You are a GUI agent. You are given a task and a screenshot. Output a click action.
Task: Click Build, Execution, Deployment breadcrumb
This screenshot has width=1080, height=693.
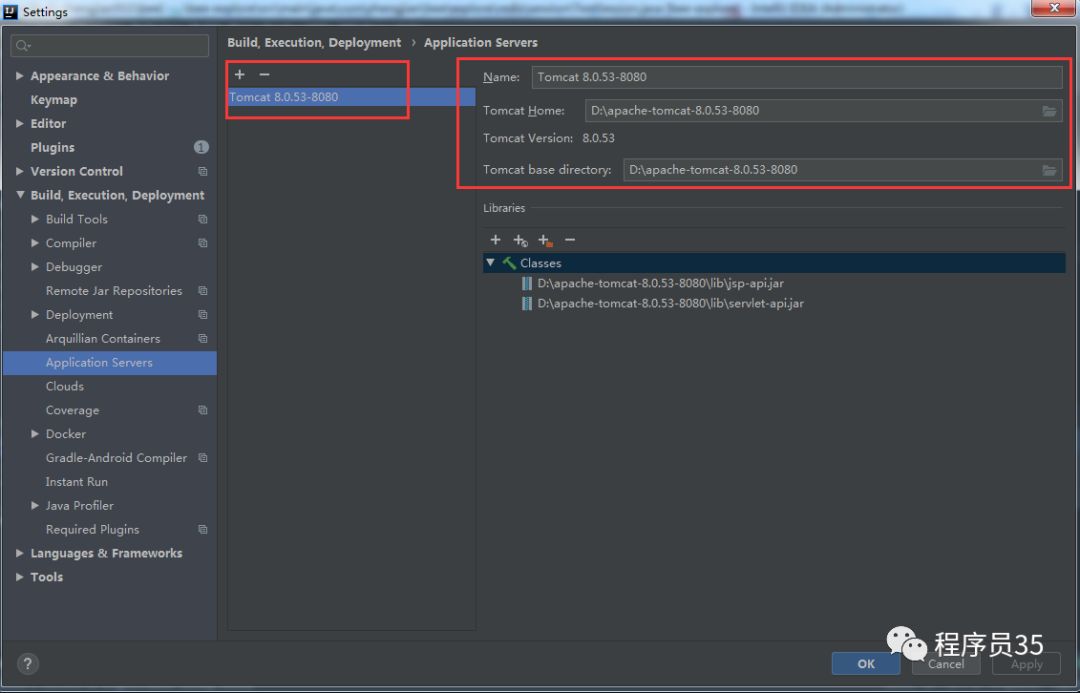coord(314,43)
